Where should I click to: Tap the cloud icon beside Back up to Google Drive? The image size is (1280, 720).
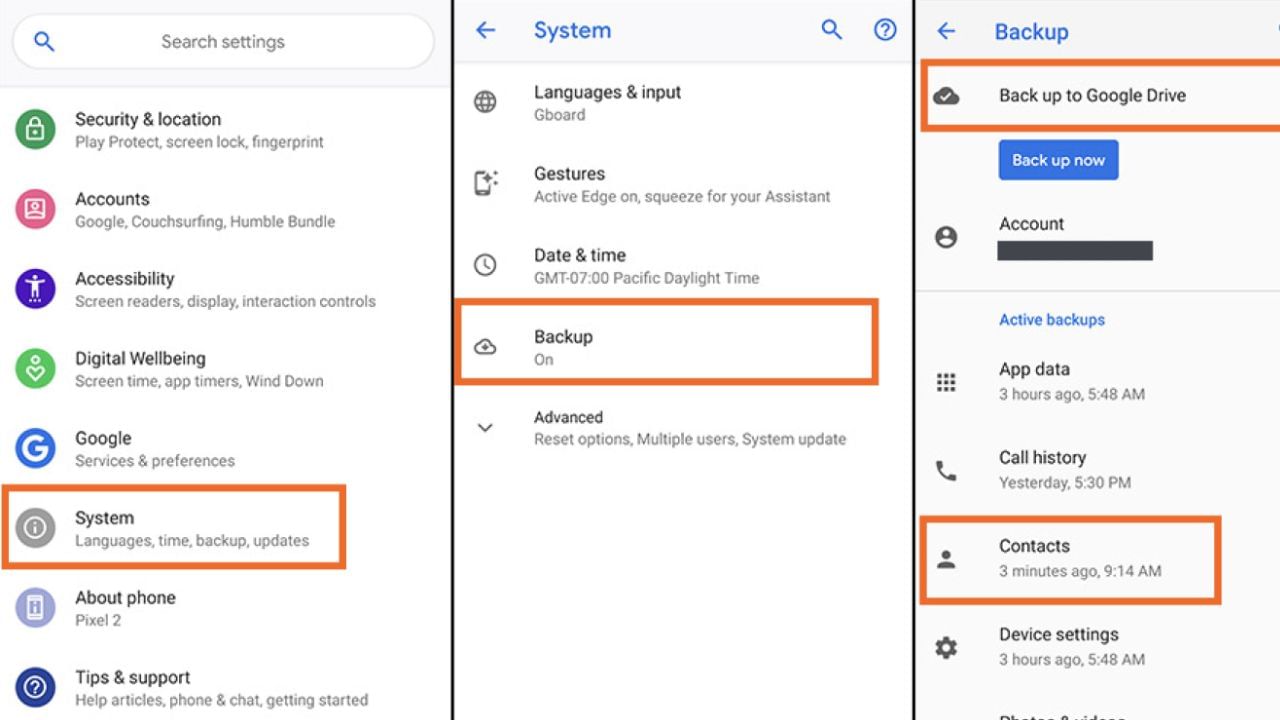click(x=946, y=96)
